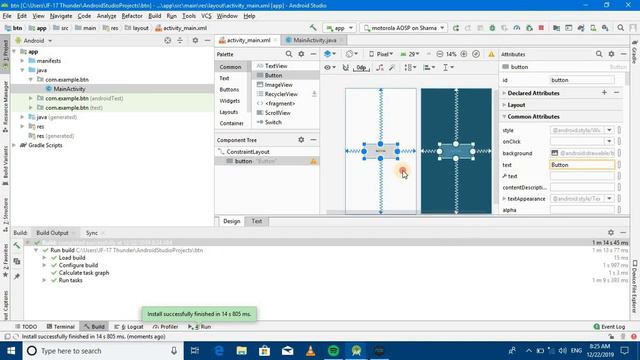Expand Gradle Scripts node

(15, 145)
